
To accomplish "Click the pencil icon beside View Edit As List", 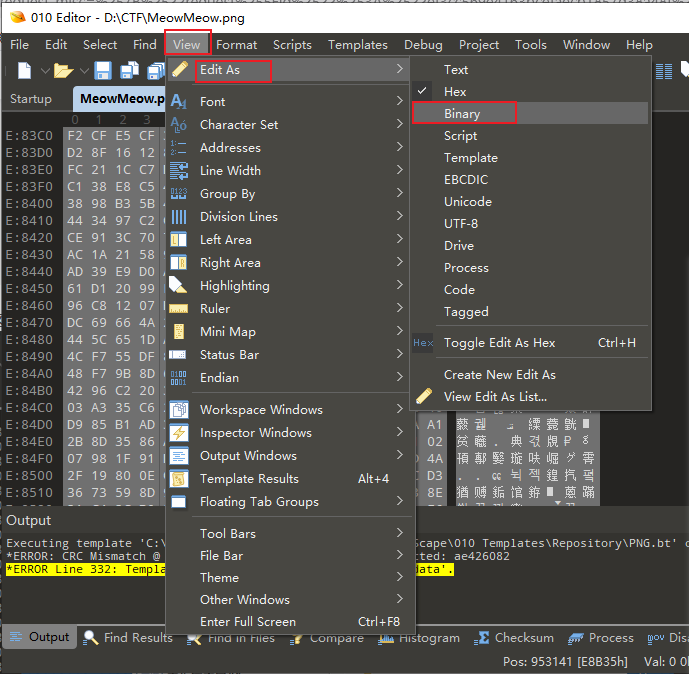I will point(424,396).
